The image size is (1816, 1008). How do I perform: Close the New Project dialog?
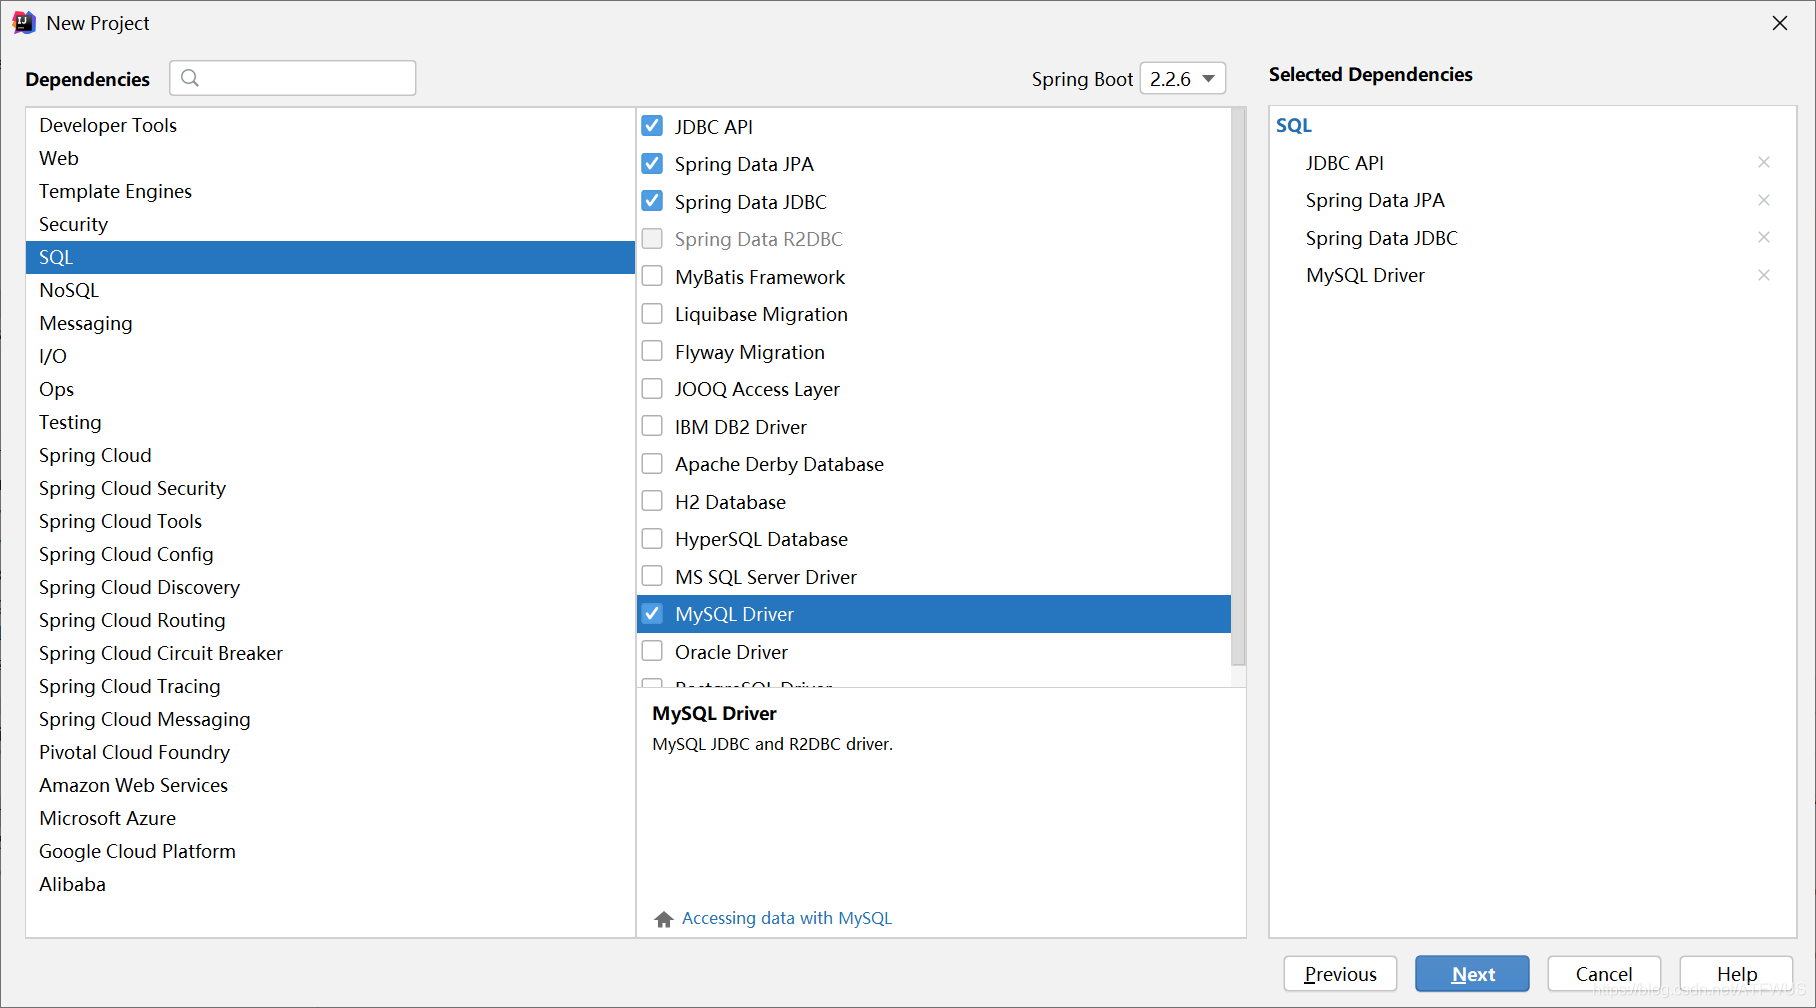pyautogui.click(x=1780, y=23)
